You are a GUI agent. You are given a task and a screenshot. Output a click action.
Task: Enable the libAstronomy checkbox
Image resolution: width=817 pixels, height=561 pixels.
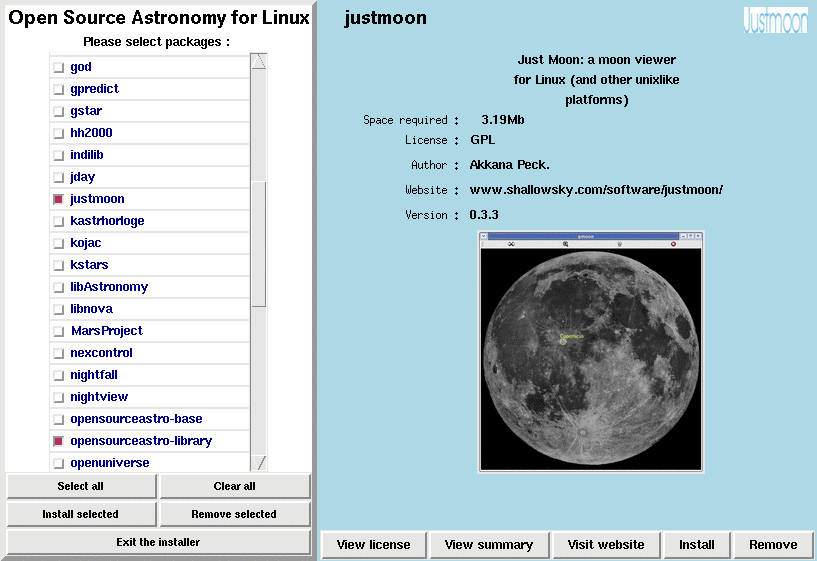click(58, 288)
